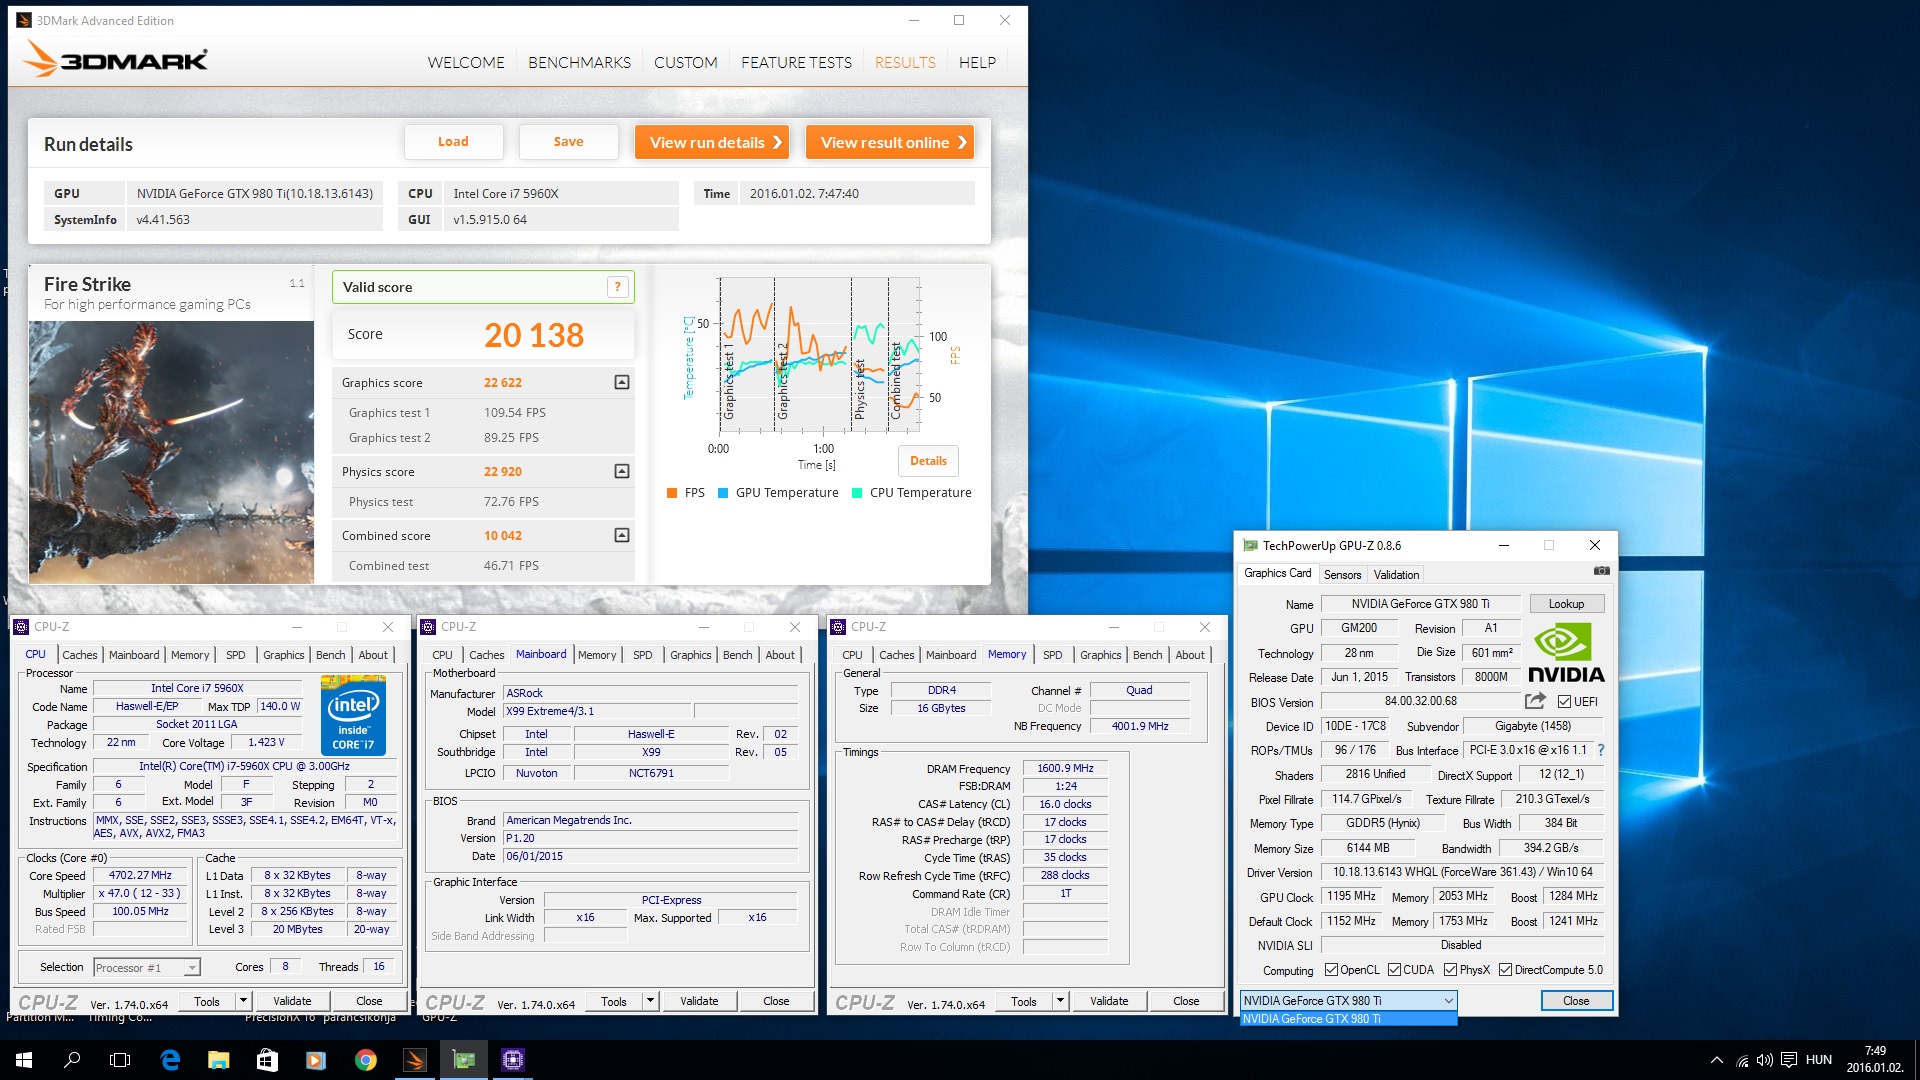Open the FEATURE TESTS tab in 3DMark
The height and width of the screenshot is (1080, 1920).
tap(796, 62)
